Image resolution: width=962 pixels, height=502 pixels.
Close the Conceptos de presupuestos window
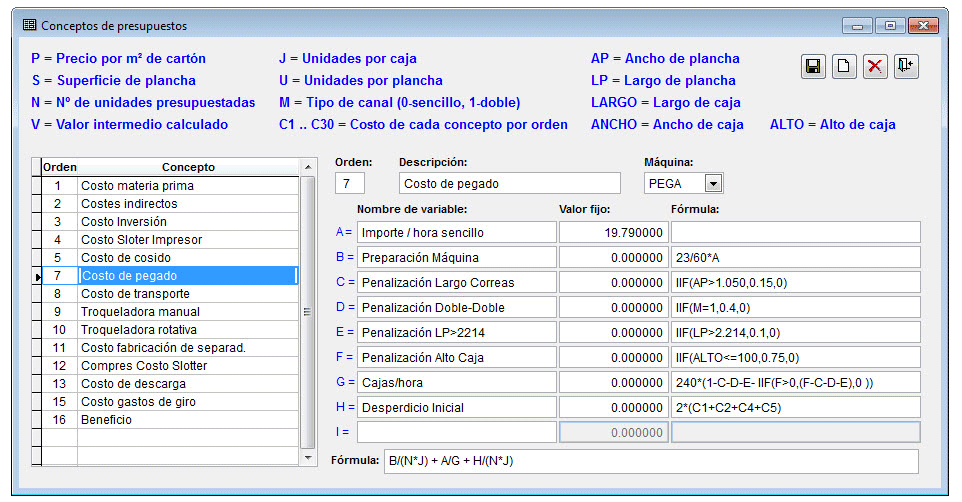coord(923,26)
